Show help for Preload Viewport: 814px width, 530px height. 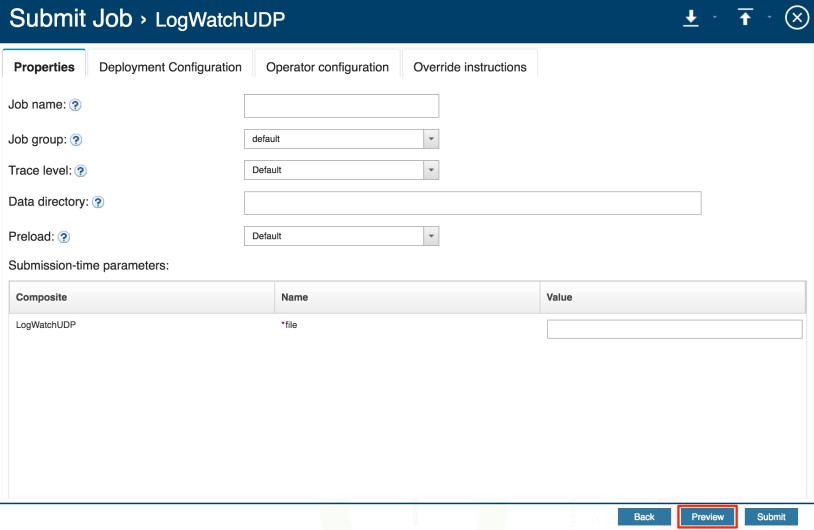tap(64, 237)
